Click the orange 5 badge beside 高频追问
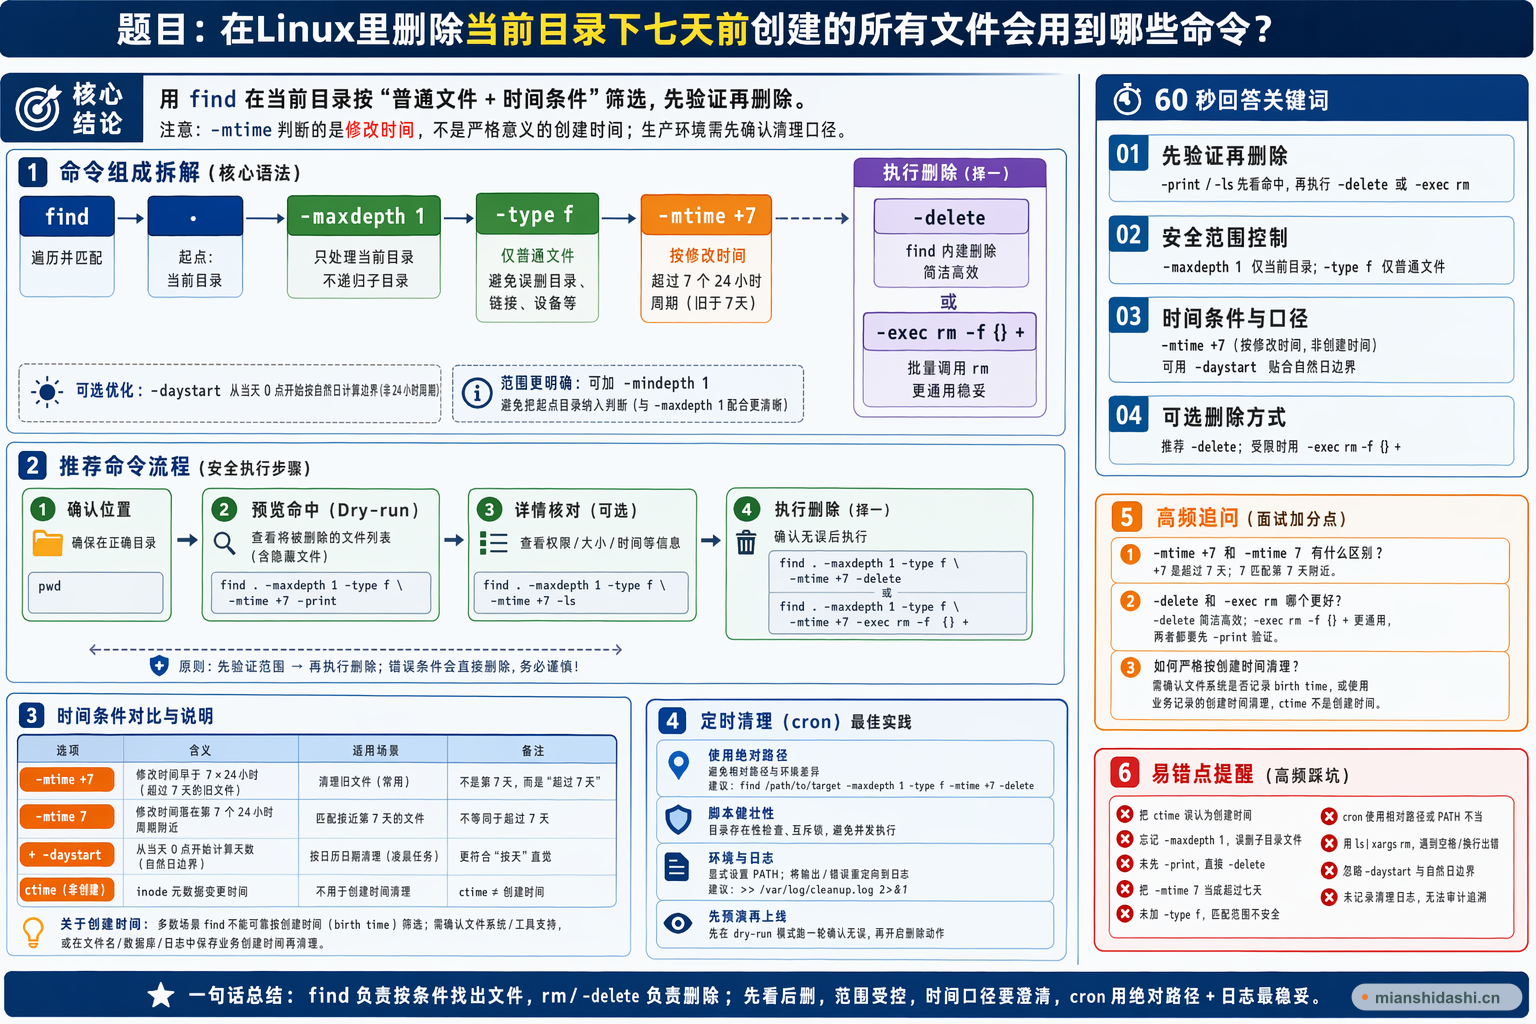This screenshot has width=1536, height=1024. pos(1126,517)
